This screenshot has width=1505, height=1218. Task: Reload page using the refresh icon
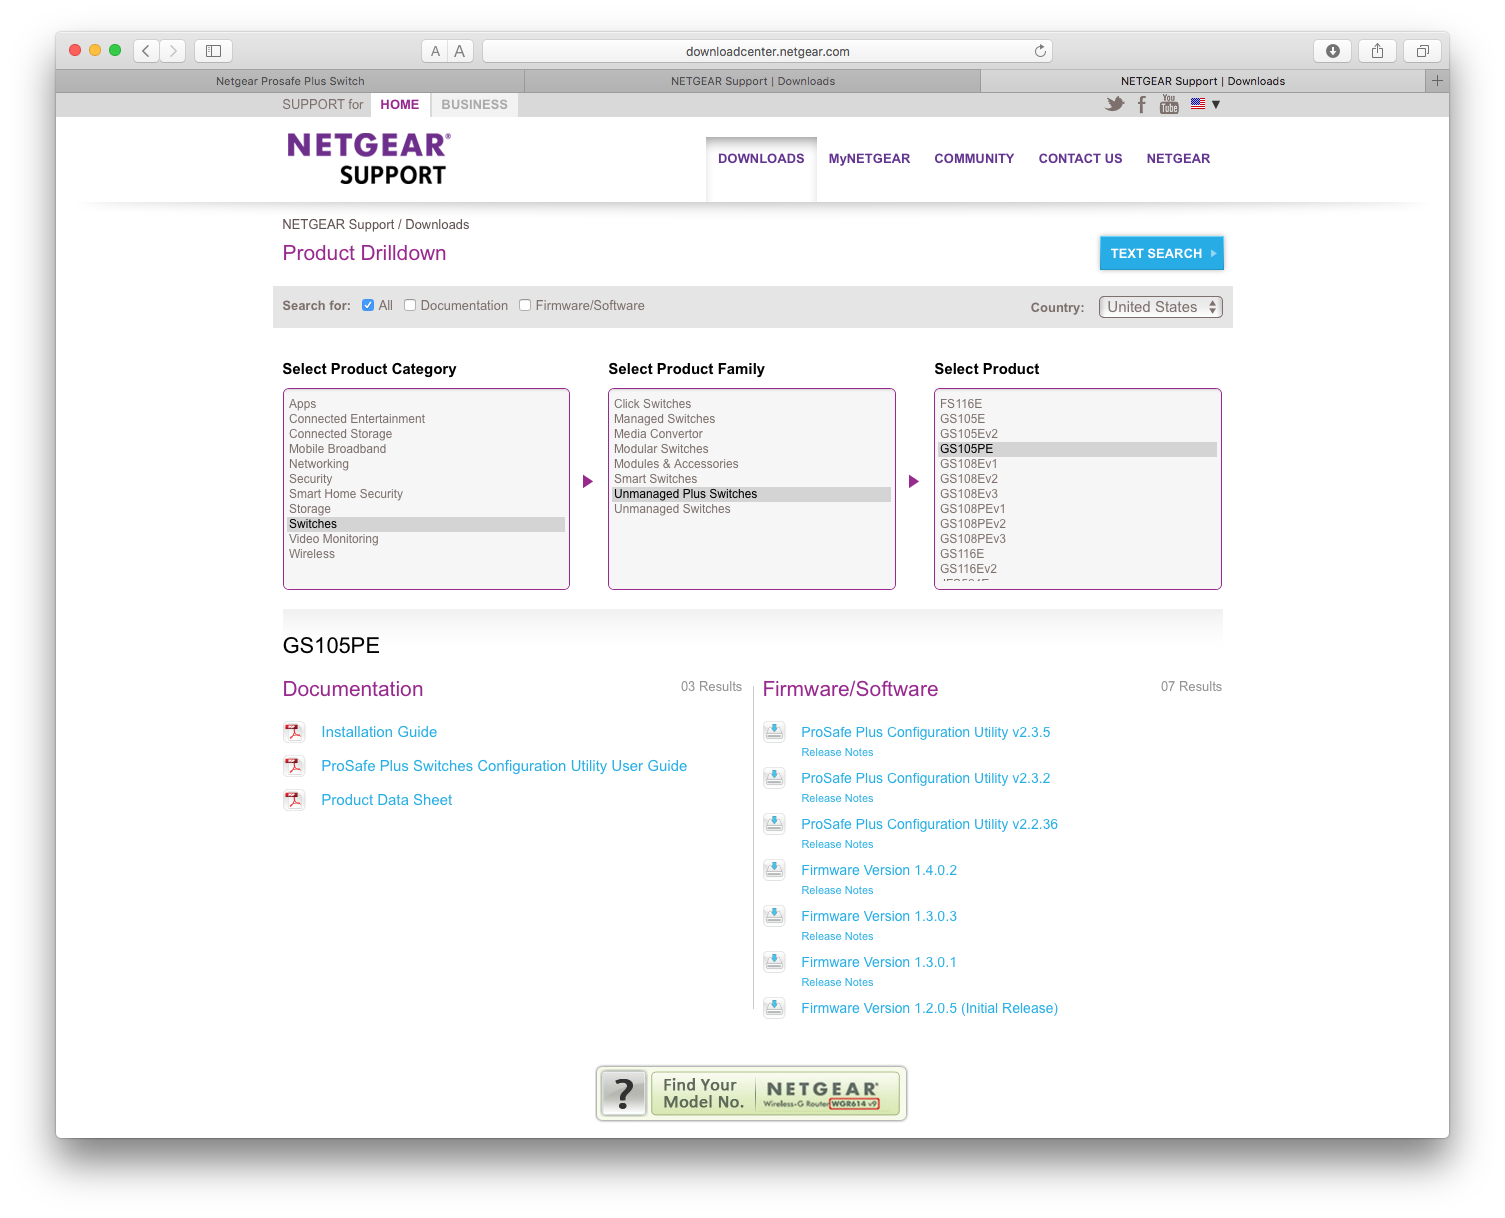click(1040, 51)
